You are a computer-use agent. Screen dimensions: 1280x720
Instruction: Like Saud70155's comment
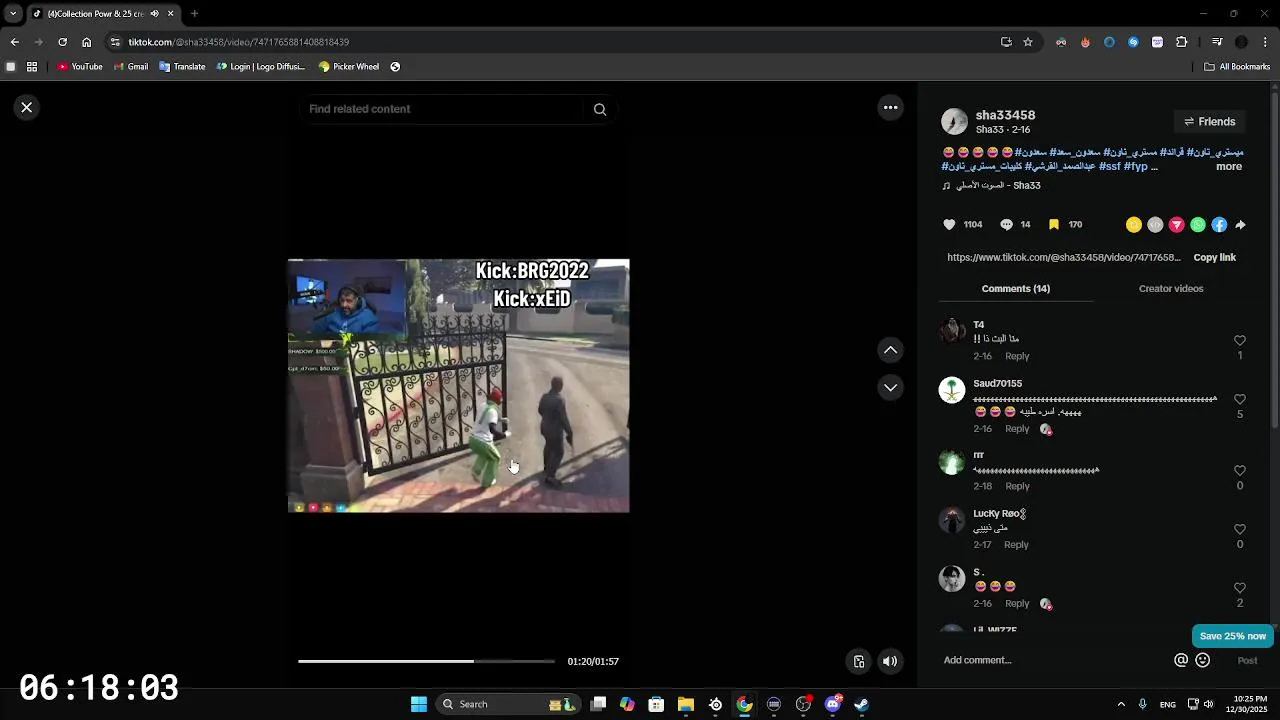pyautogui.click(x=1240, y=400)
